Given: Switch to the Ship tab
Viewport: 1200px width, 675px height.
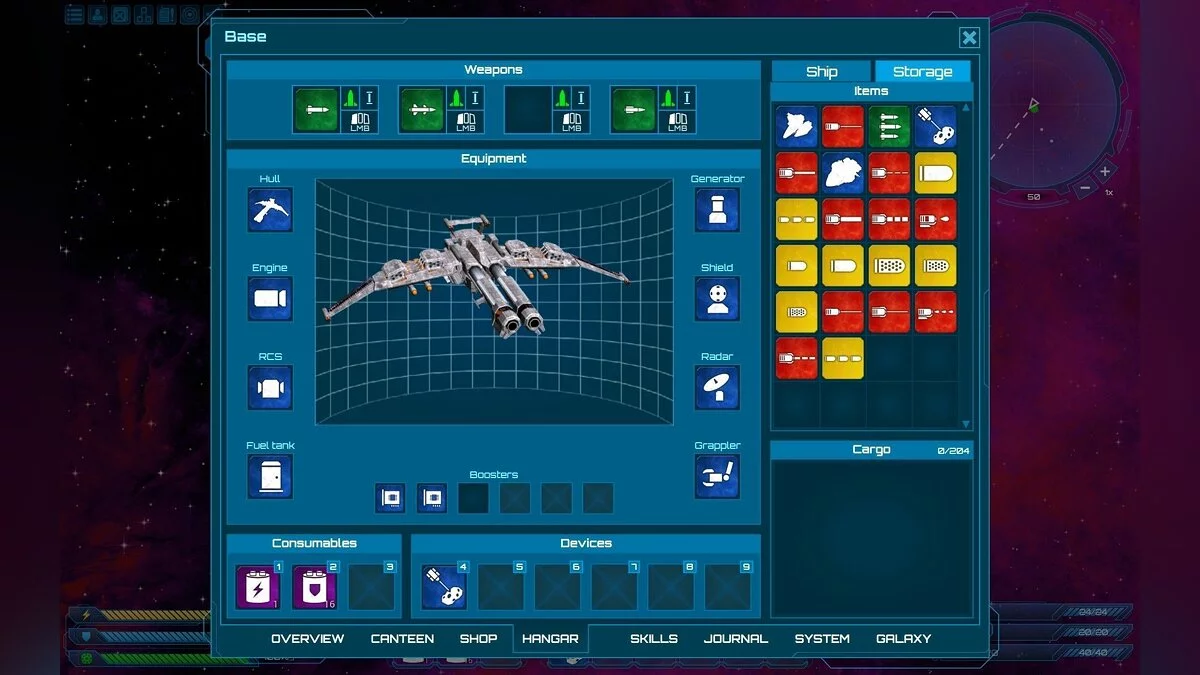Looking at the screenshot, I should (821, 72).
